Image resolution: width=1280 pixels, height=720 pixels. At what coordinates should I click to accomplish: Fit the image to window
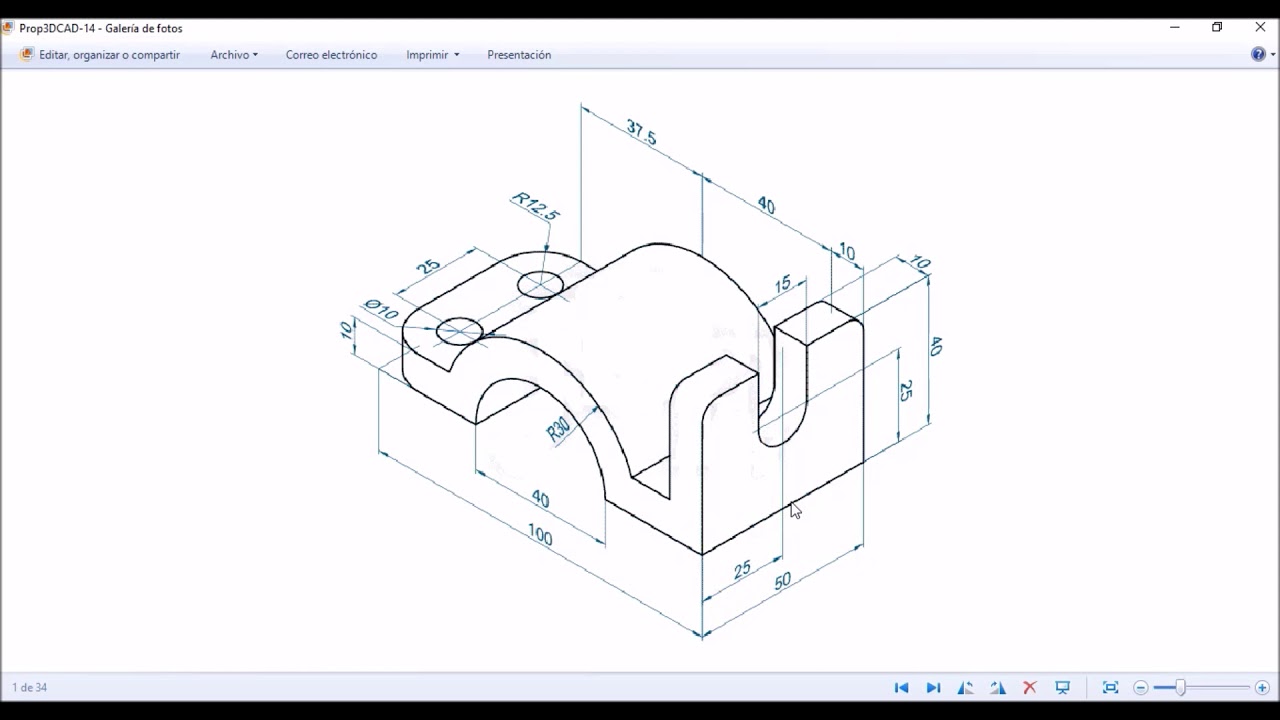point(1110,688)
